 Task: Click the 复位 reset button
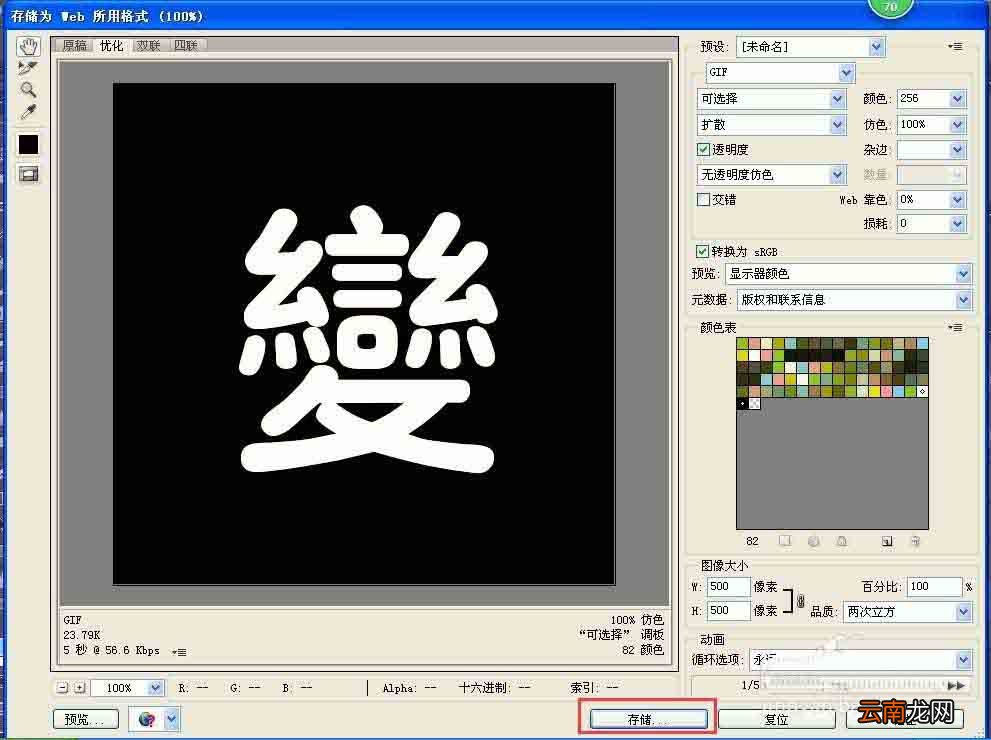click(x=777, y=719)
